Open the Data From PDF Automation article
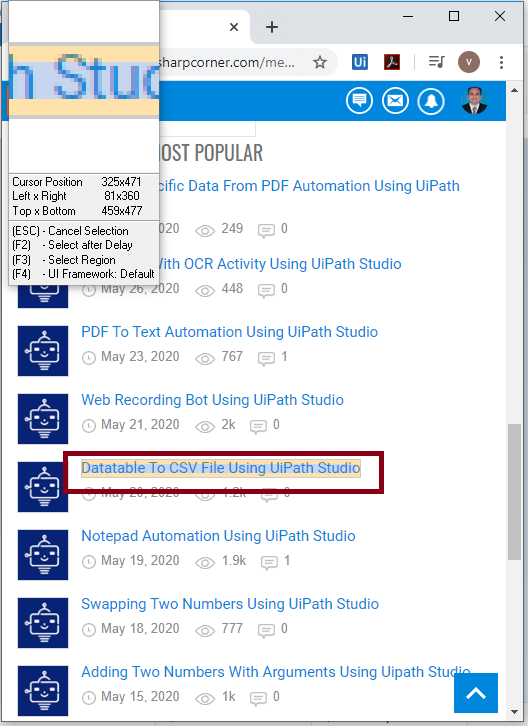Screen dimensions: 528x726 309,186
